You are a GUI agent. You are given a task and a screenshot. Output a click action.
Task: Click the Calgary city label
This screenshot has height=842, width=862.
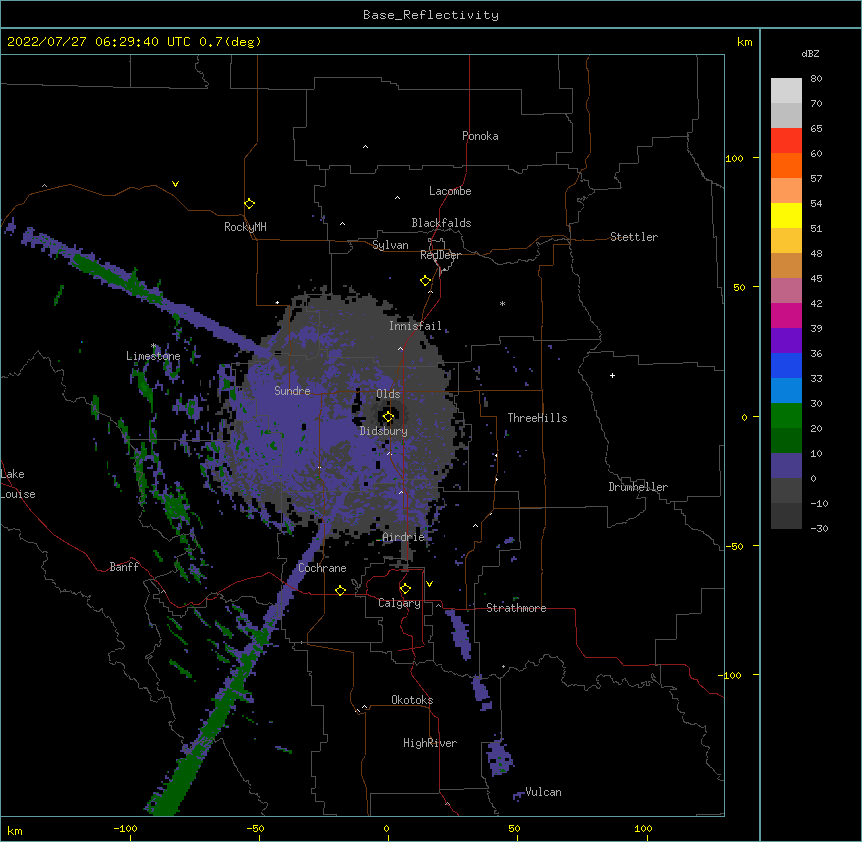(x=399, y=603)
